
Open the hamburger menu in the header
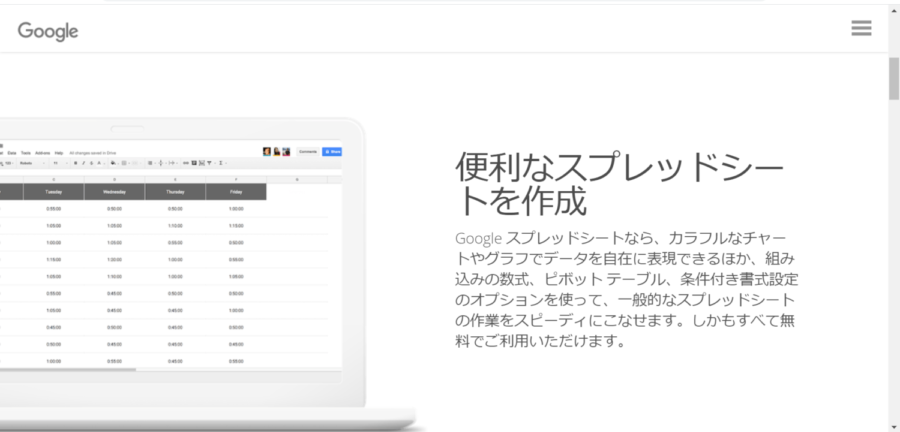coord(861,29)
